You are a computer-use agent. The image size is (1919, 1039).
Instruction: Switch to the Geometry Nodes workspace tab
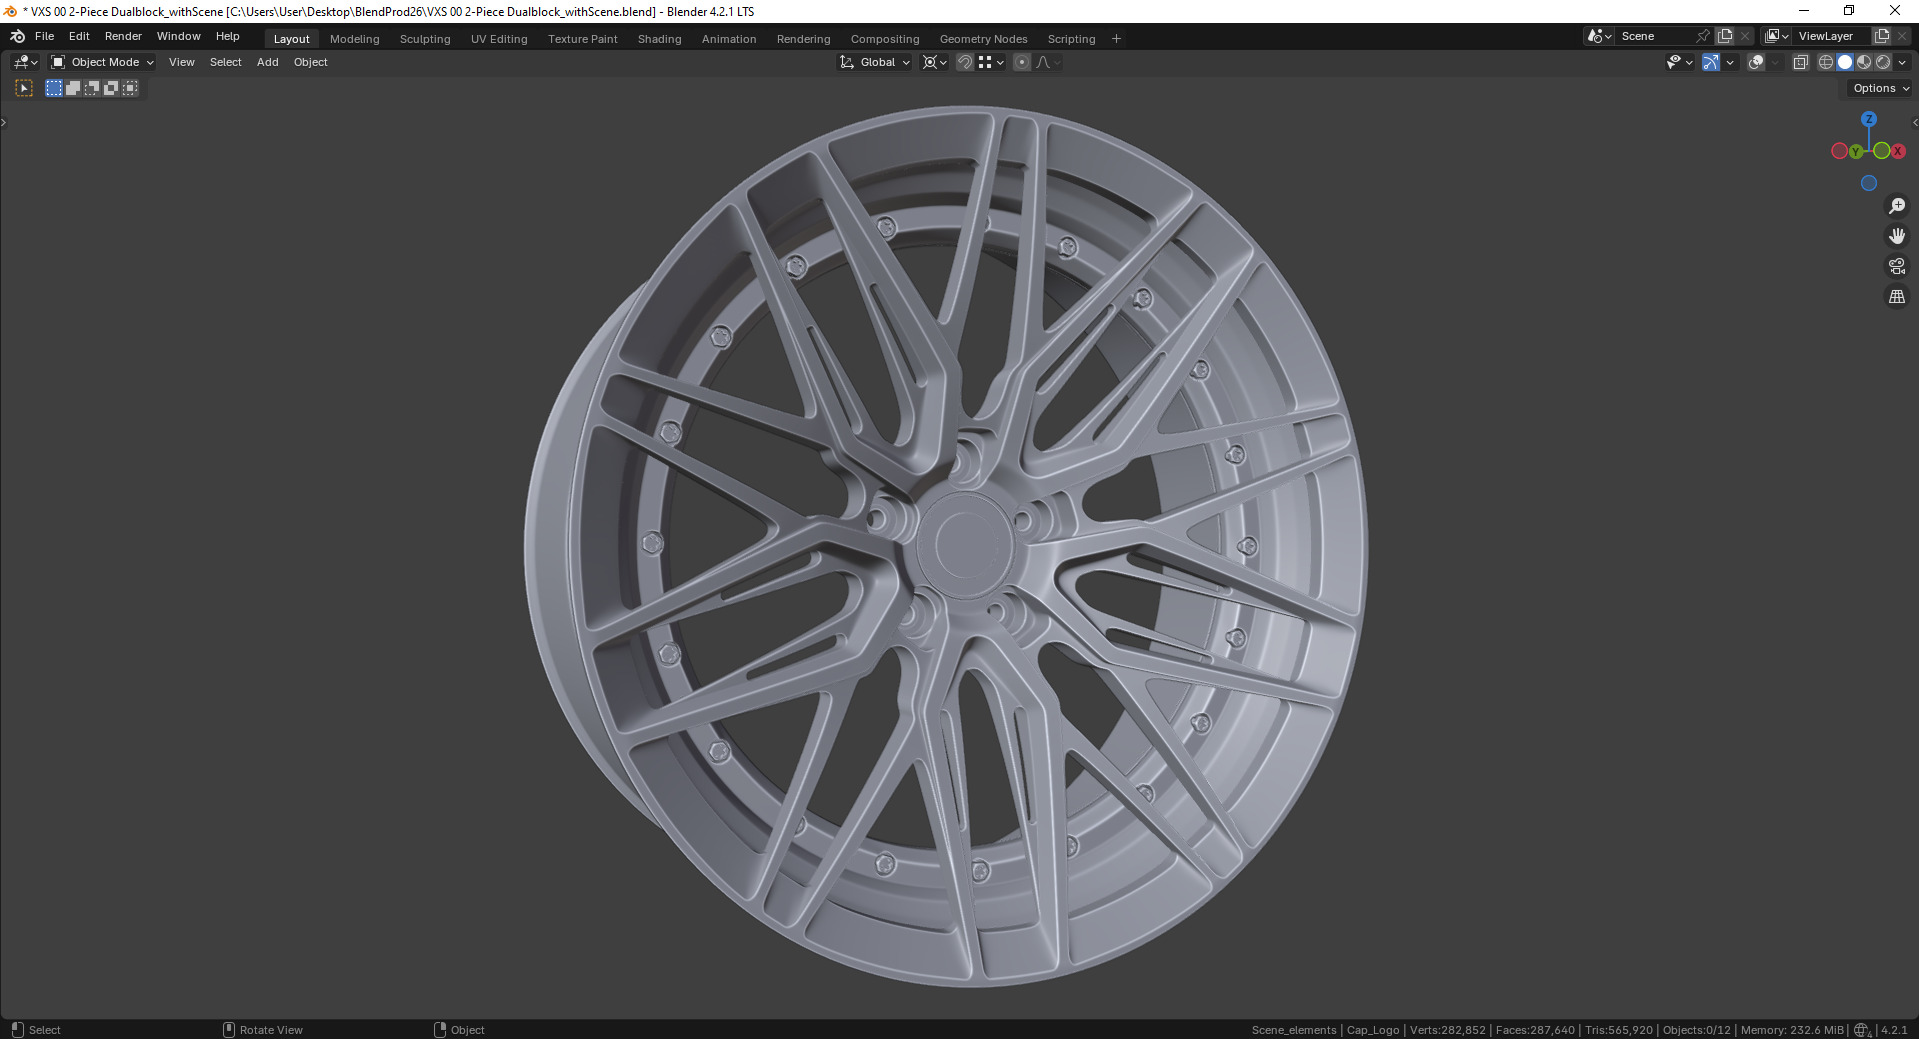pos(984,39)
